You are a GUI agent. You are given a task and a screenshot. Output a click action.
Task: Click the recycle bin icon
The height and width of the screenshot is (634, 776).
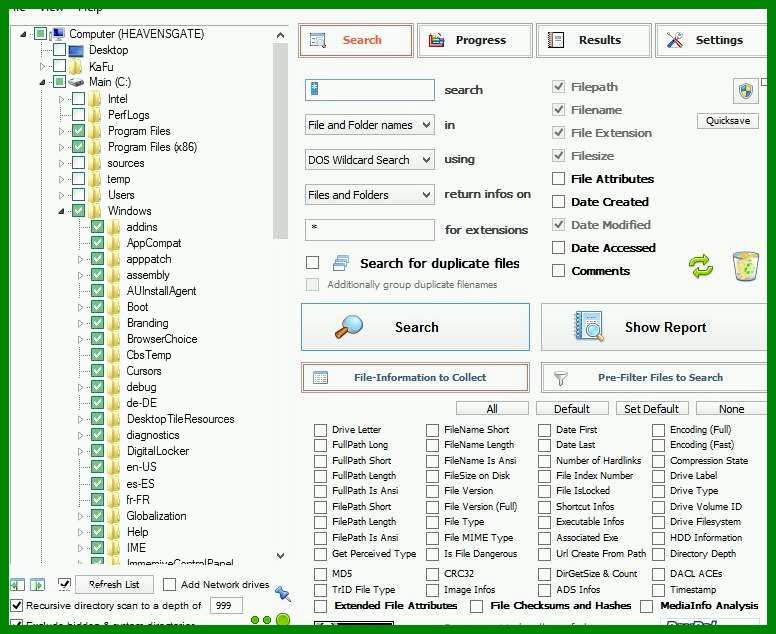click(x=745, y=266)
